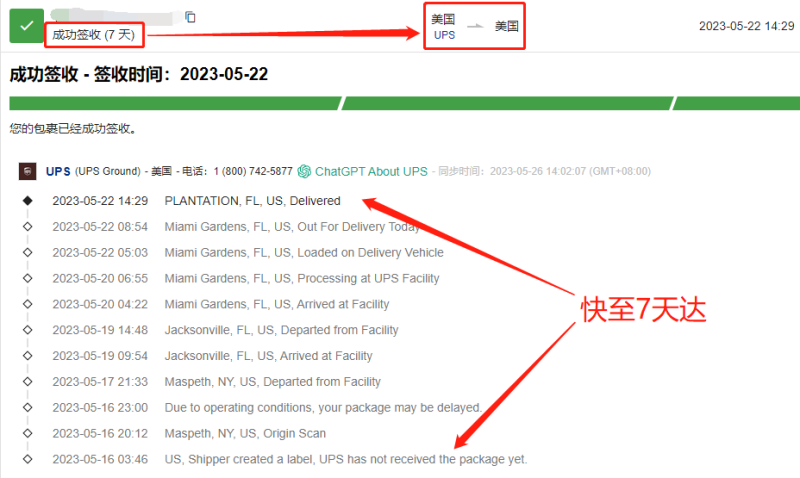Click the green delivered checkmark icon

click(27, 26)
